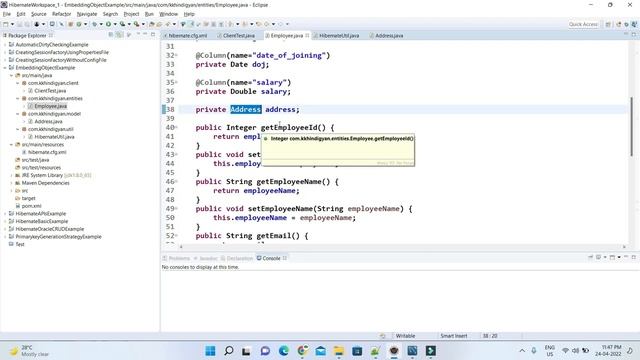Open File Explorer from the taskbar
The image size is (640, 360).
click(x=339, y=351)
